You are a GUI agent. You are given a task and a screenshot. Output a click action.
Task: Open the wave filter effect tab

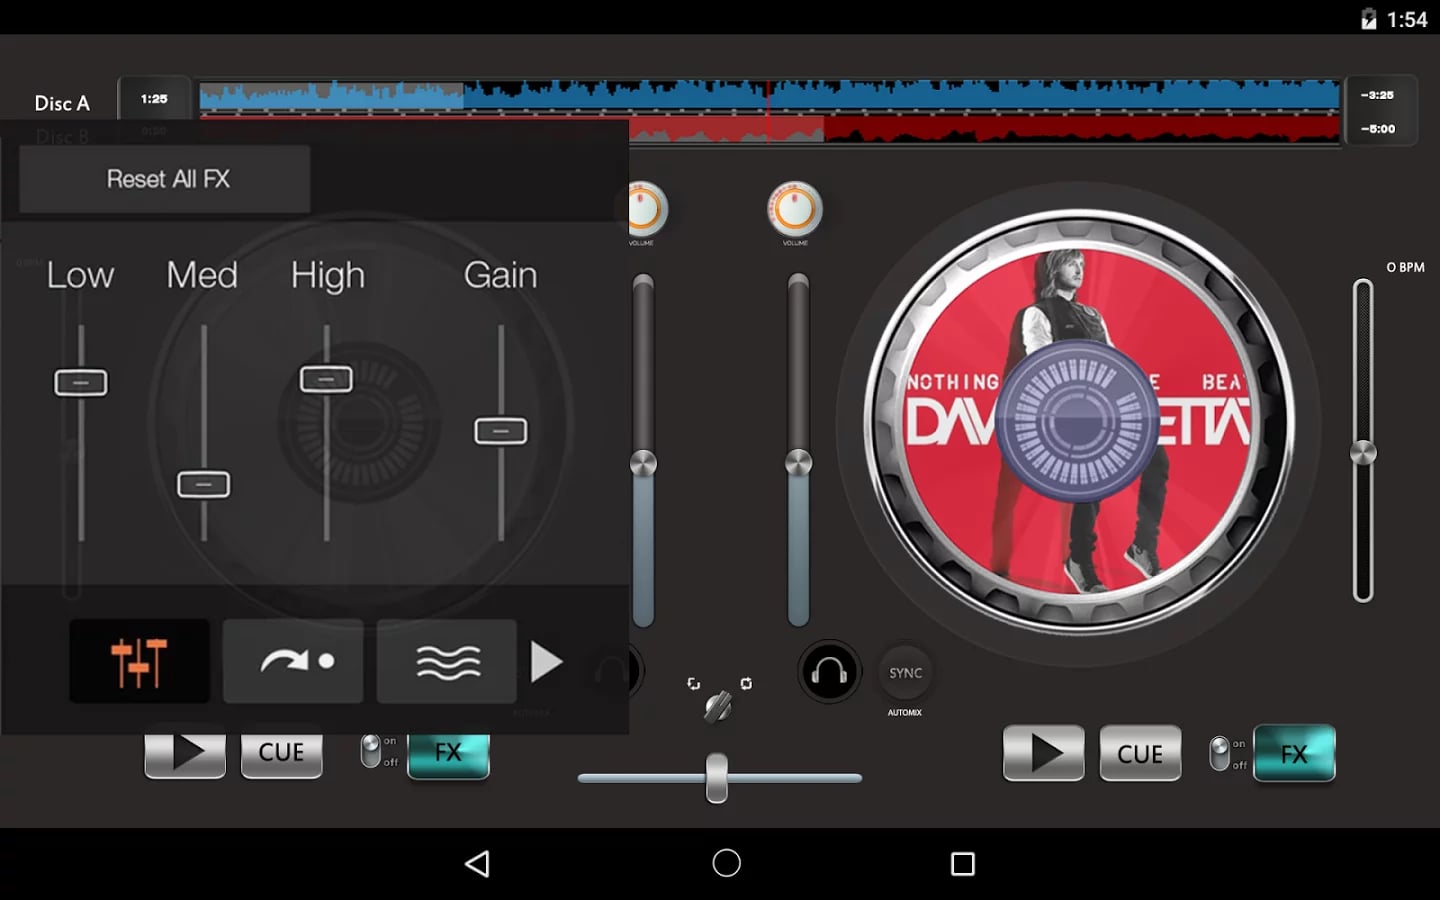(x=447, y=661)
